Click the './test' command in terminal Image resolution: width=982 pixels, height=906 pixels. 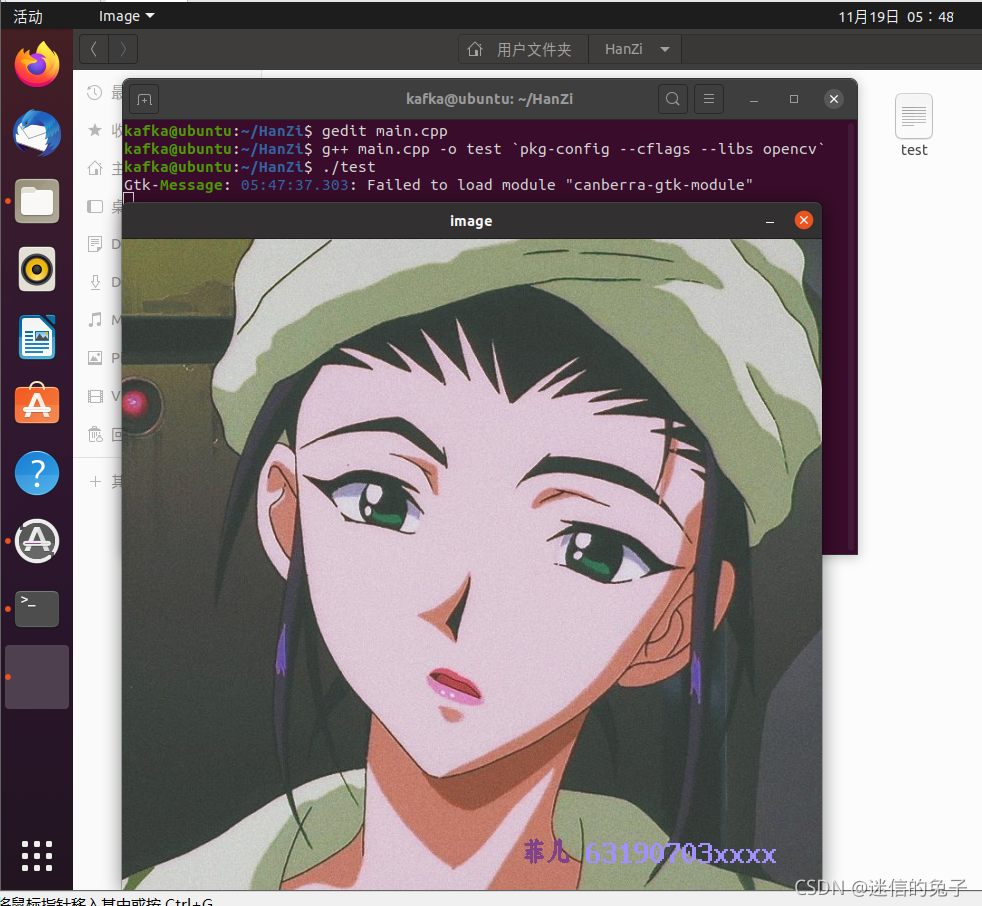(x=349, y=167)
